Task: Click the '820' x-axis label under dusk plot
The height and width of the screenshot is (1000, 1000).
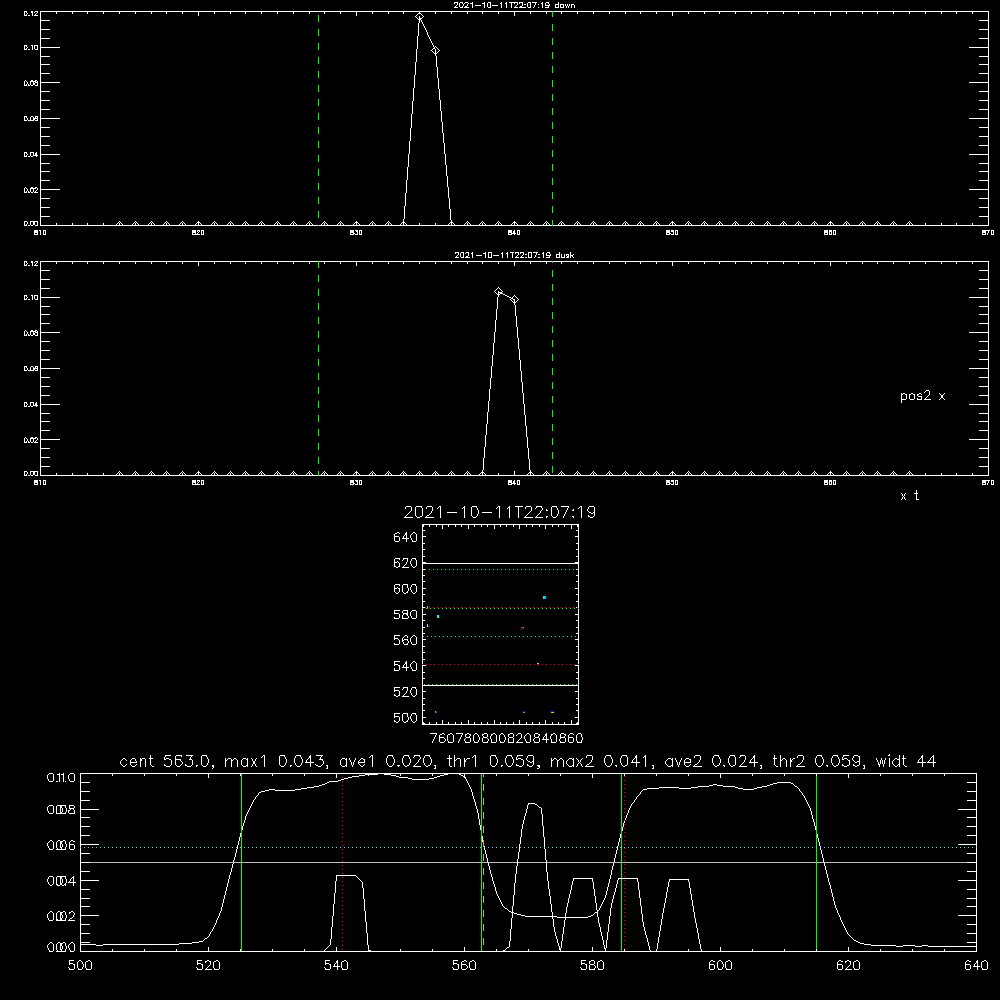Action: tap(198, 483)
